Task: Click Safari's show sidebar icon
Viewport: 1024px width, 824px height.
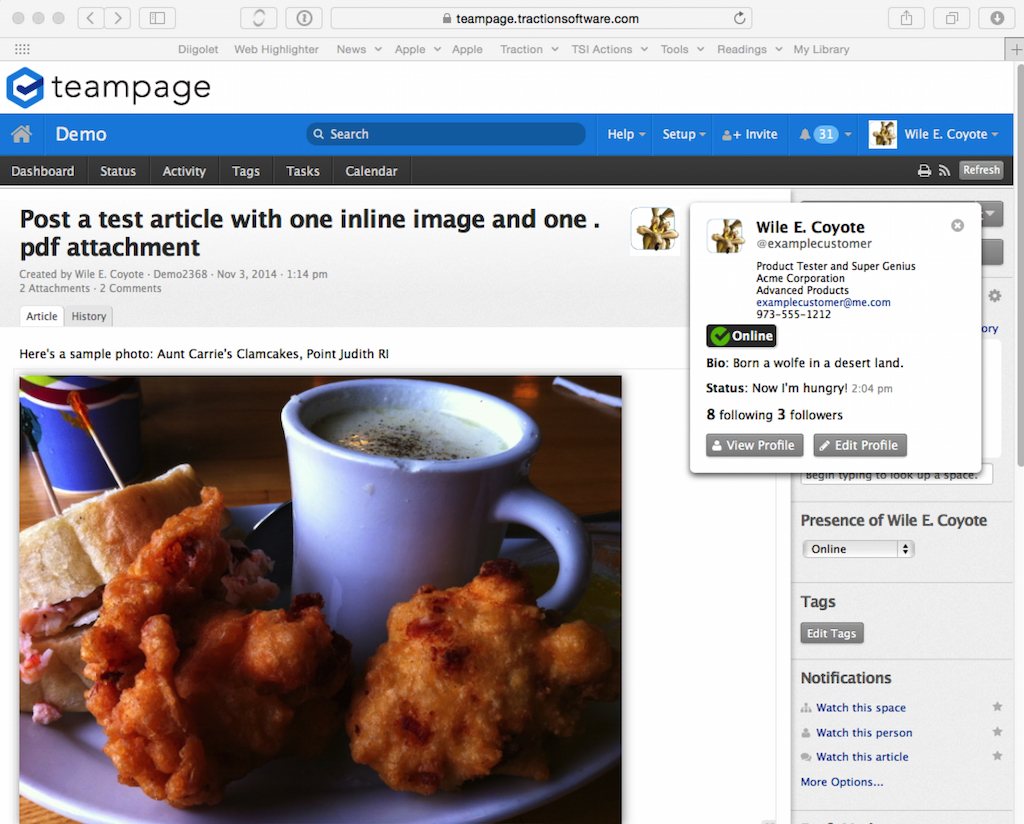Action: [157, 18]
